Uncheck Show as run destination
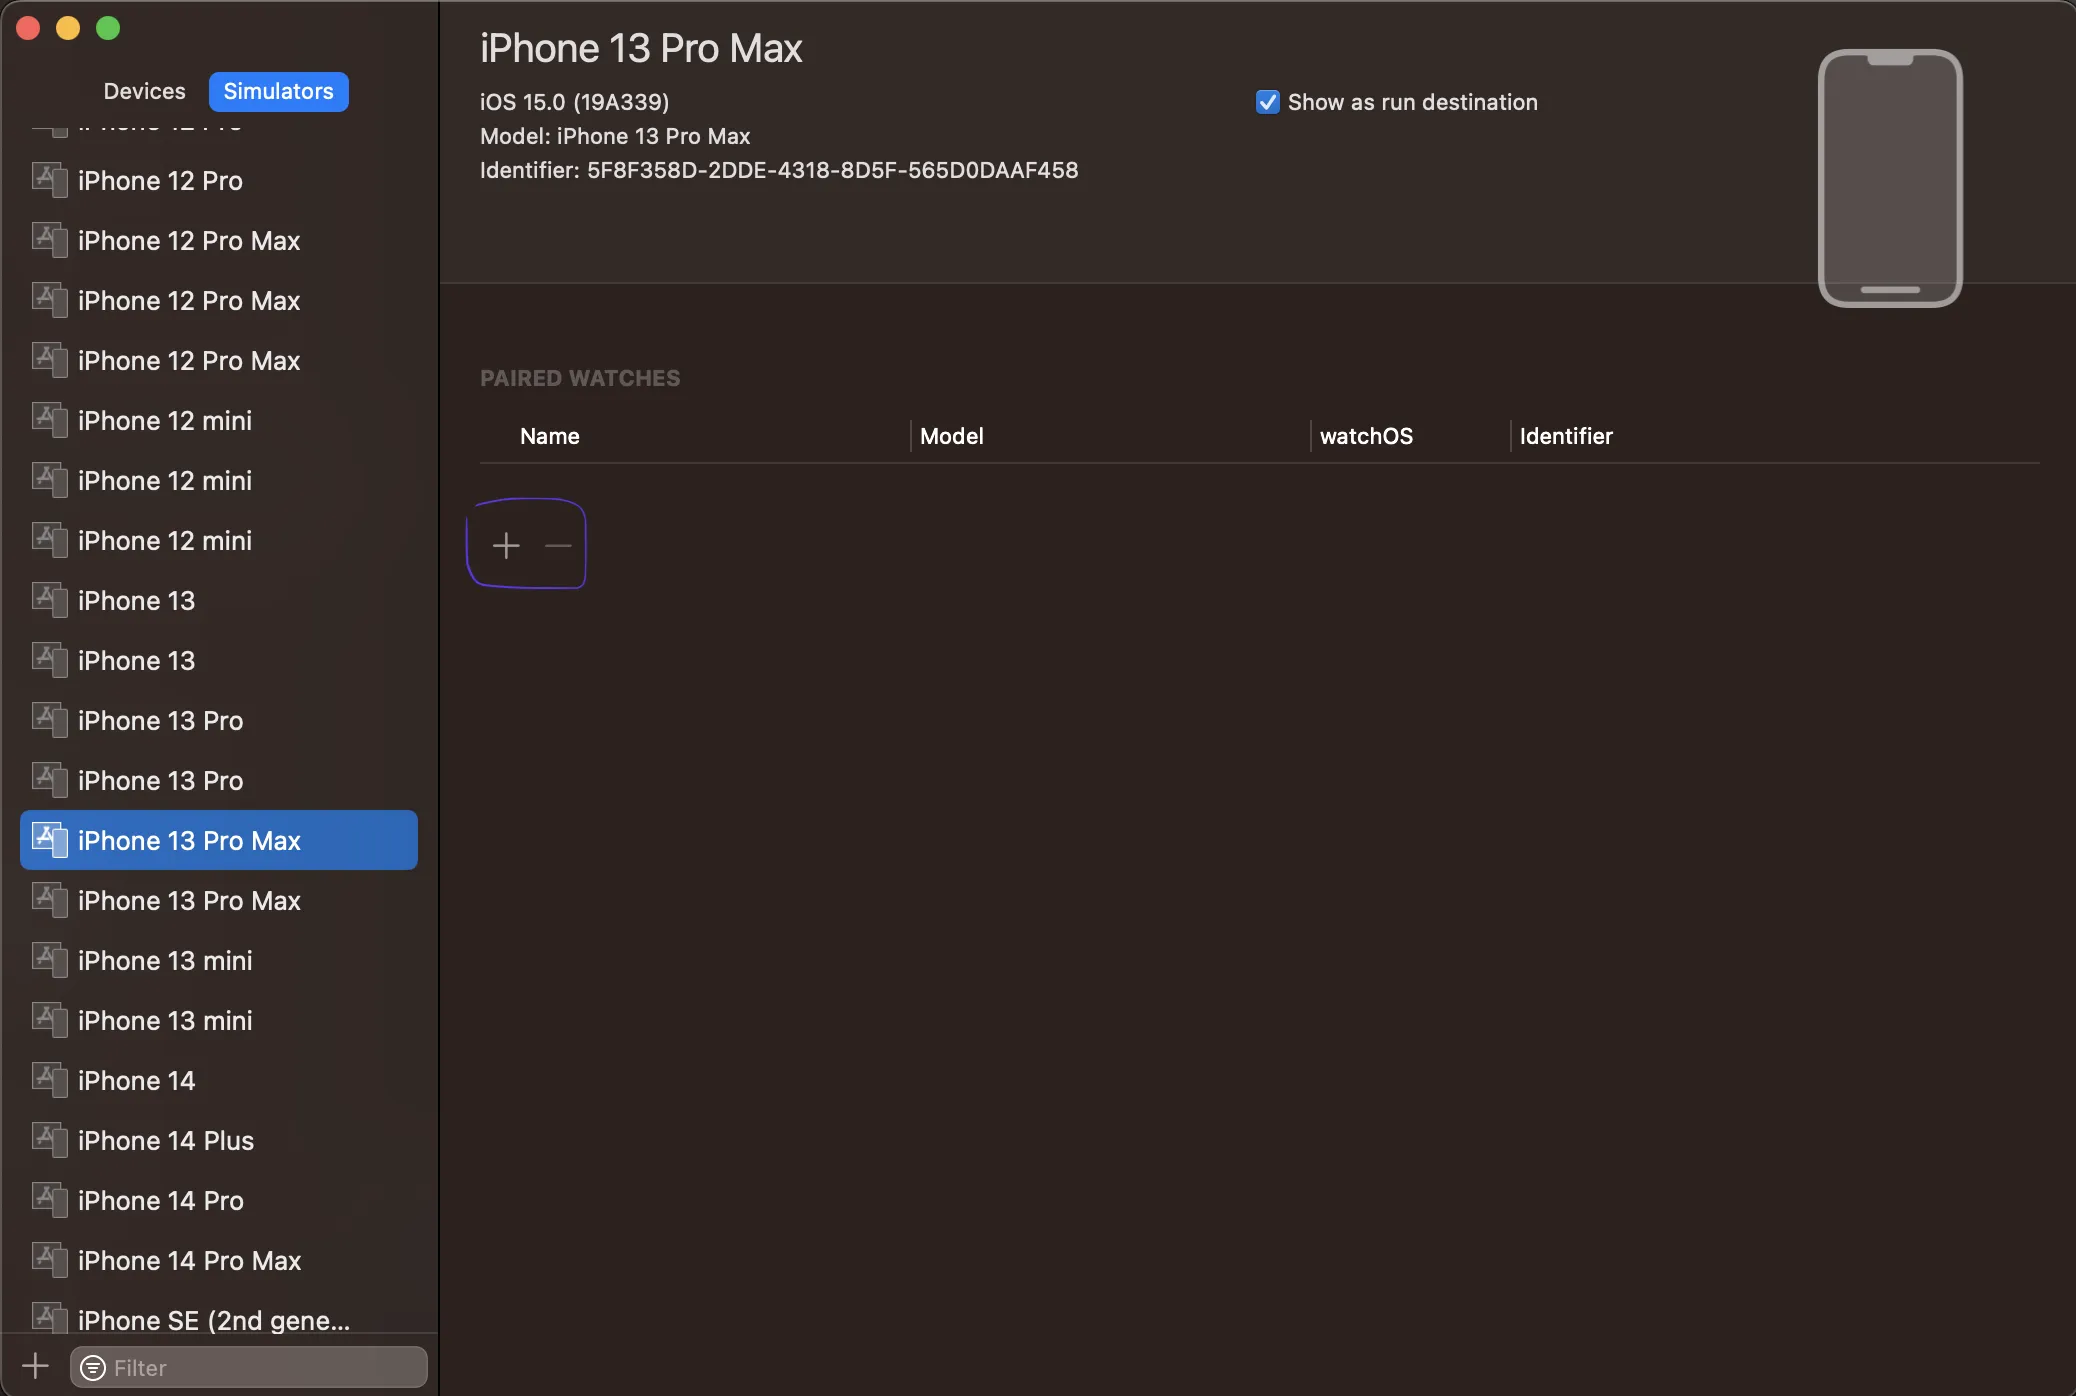Screen dimensions: 2076x1396 click(x=1267, y=102)
